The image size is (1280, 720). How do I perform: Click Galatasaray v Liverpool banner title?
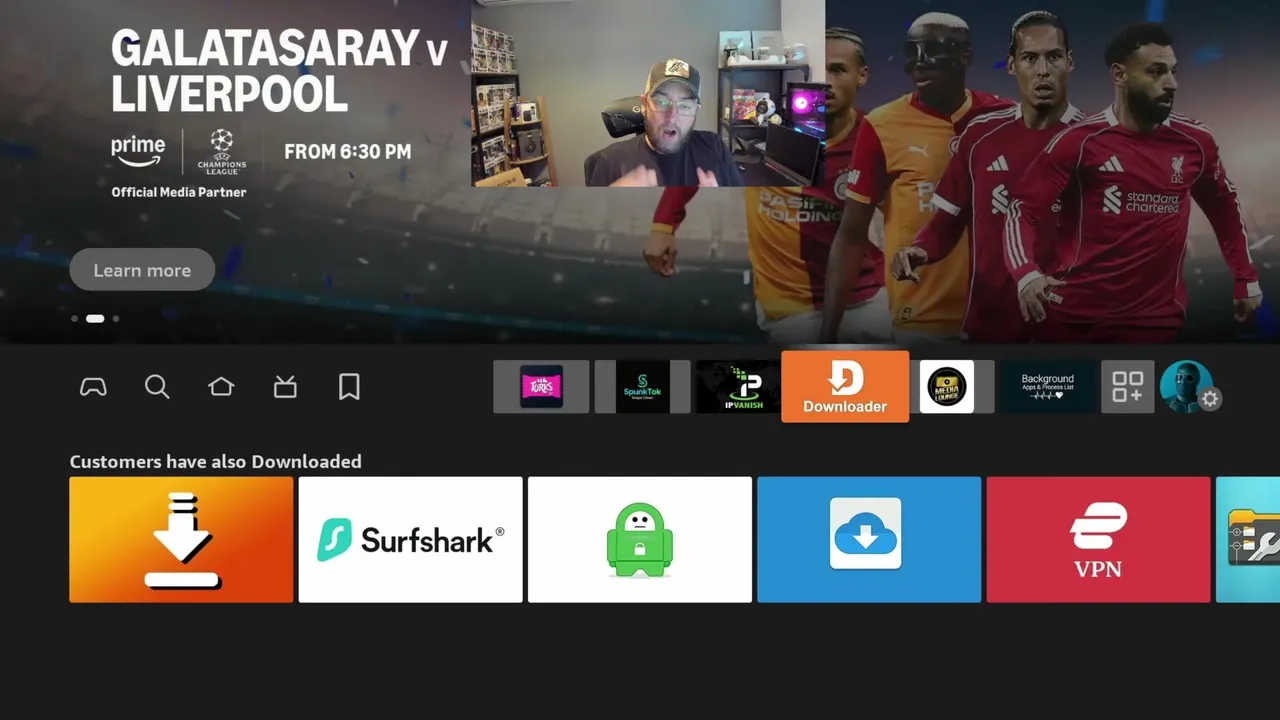pyautogui.click(x=278, y=71)
